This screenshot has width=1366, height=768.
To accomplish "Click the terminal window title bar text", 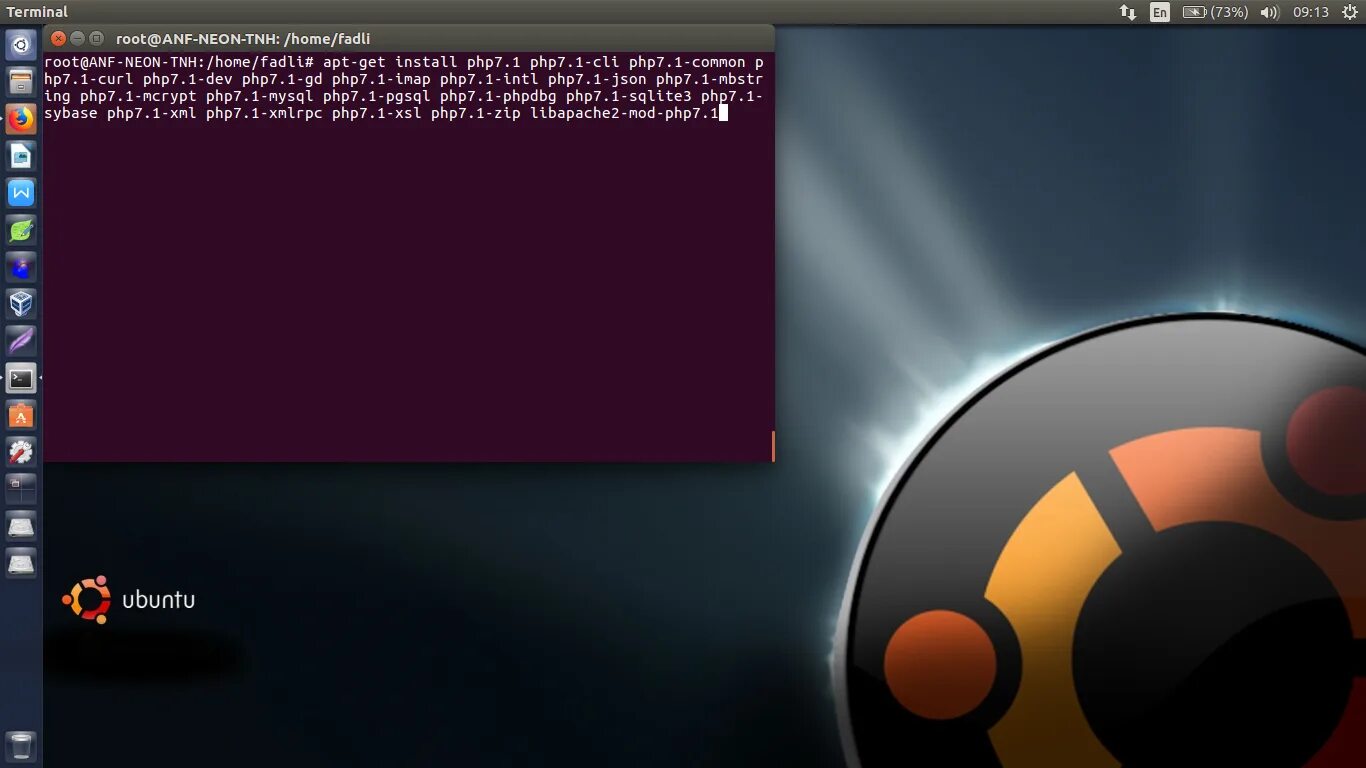I will [243, 39].
